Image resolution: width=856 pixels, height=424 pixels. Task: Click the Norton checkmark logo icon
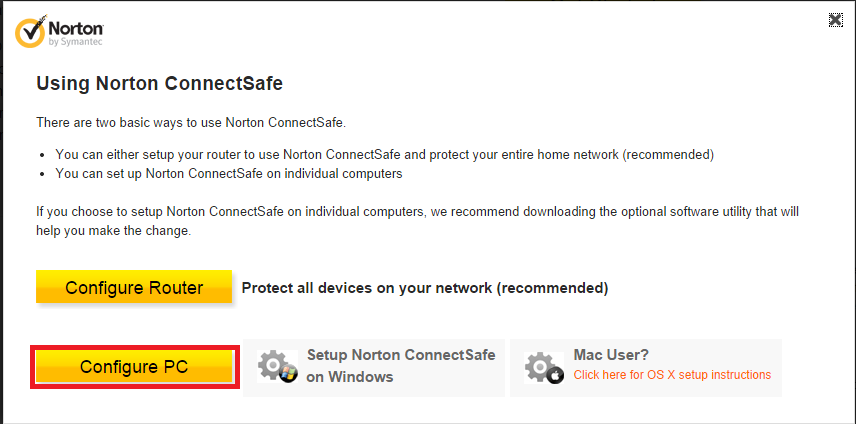[x=30, y=34]
